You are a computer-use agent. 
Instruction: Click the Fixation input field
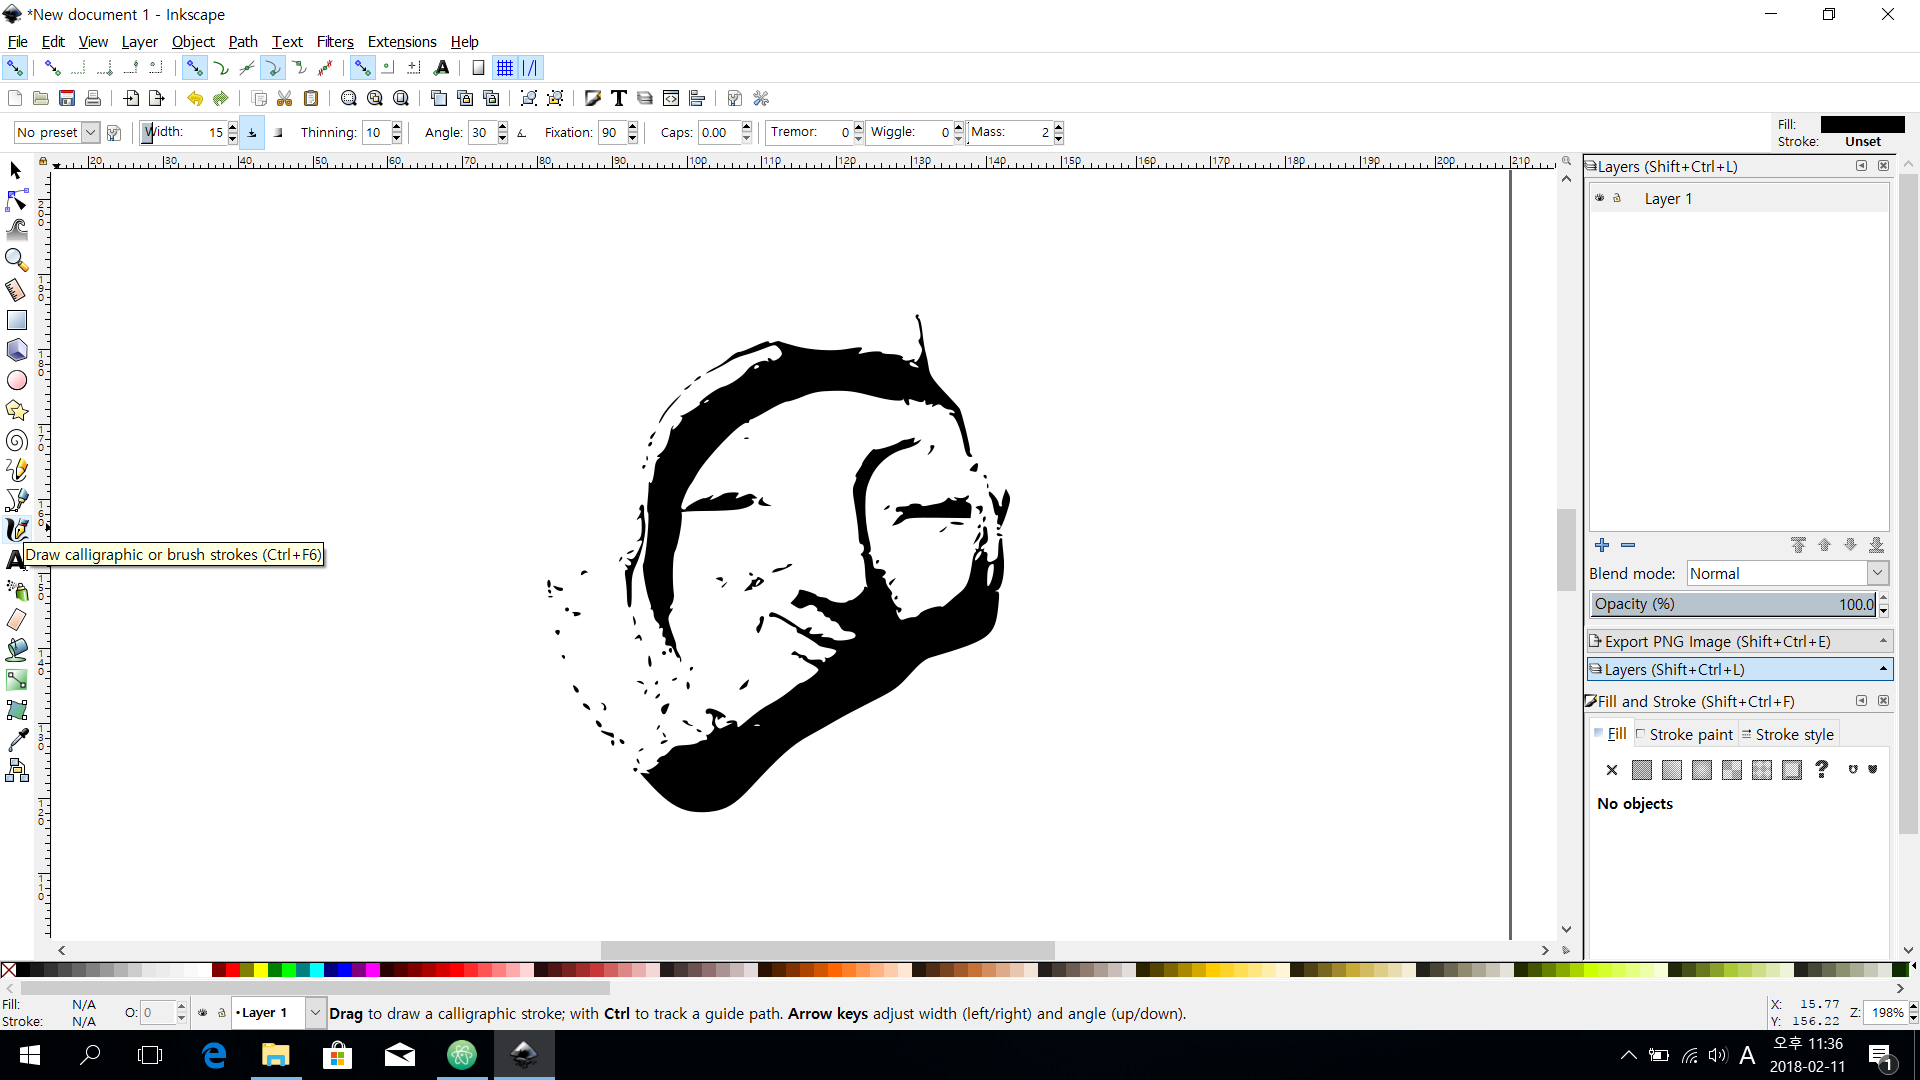click(x=612, y=132)
